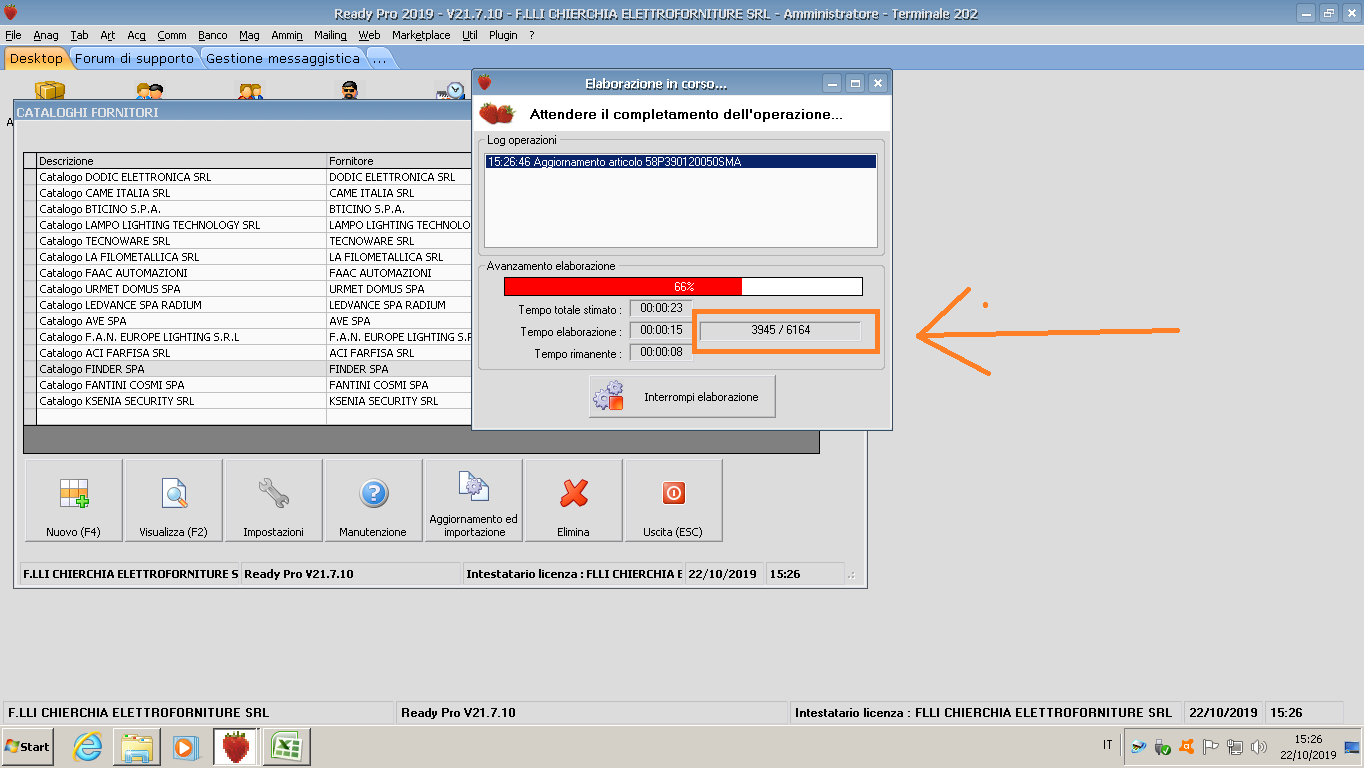The height and width of the screenshot is (768, 1364).
Task: Click the network tray icon
Action: (x=1235, y=746)
